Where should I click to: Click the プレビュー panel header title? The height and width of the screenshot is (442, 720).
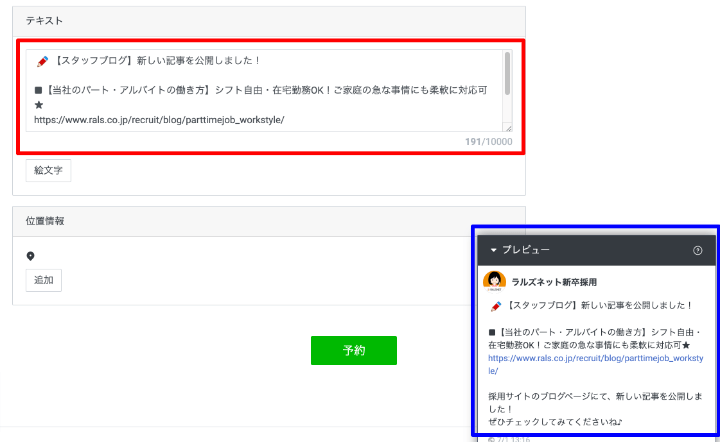point(525,250)
